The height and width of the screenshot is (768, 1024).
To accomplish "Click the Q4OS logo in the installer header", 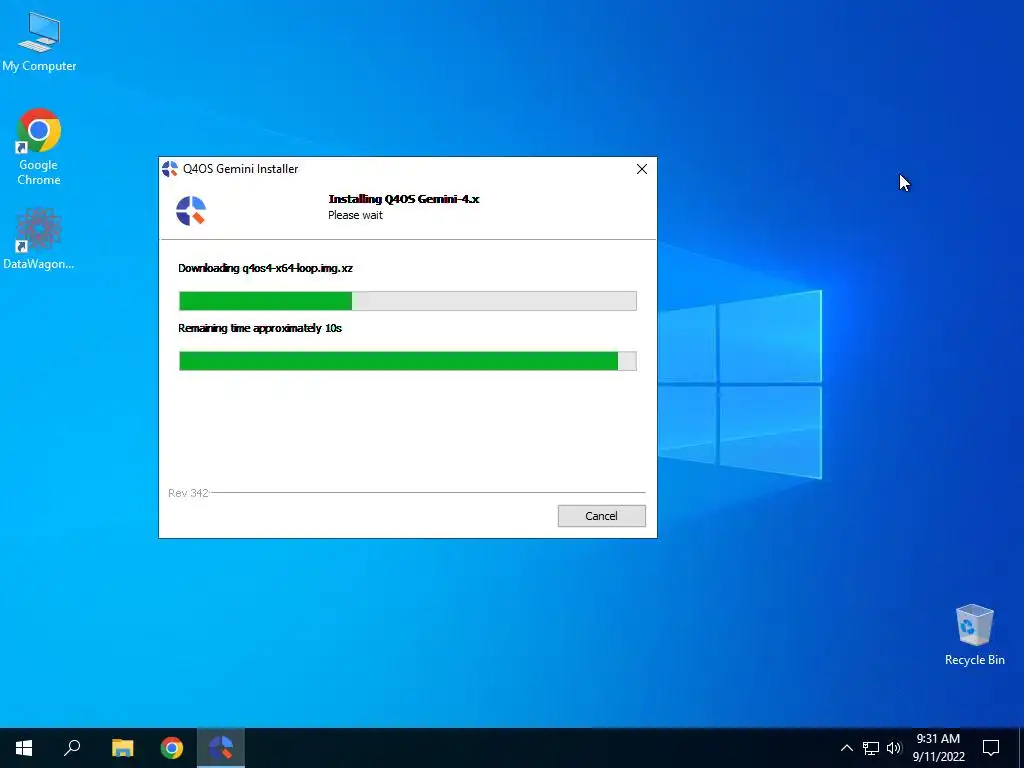I will [x=191, y=210].
